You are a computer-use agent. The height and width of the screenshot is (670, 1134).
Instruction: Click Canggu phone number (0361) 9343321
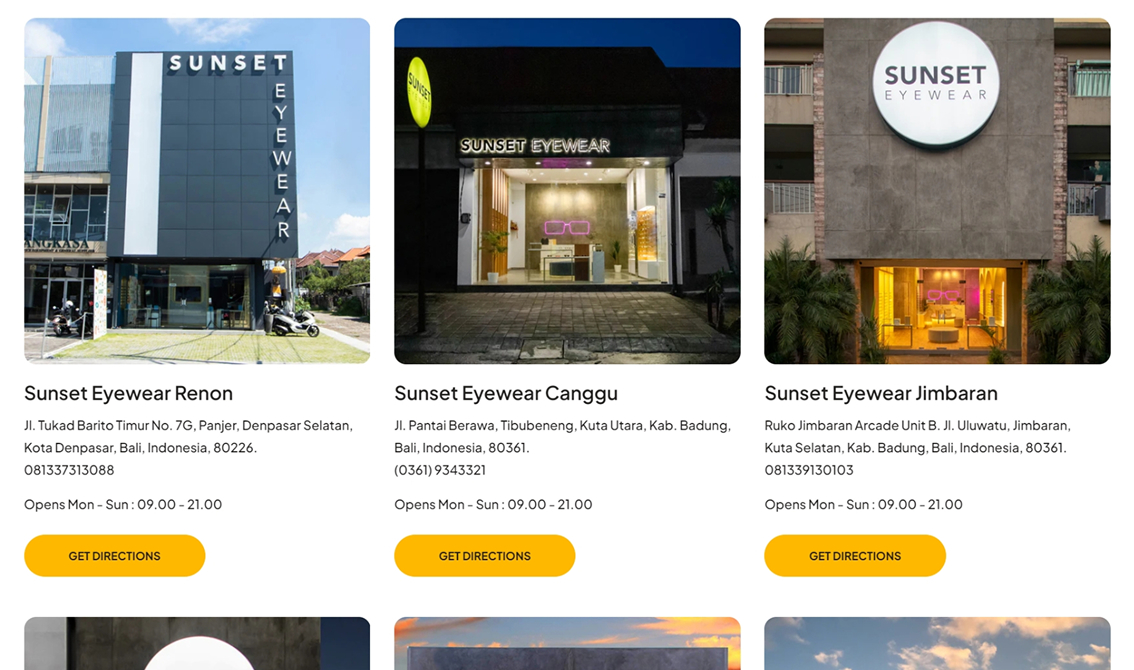(x=440, y=470)
